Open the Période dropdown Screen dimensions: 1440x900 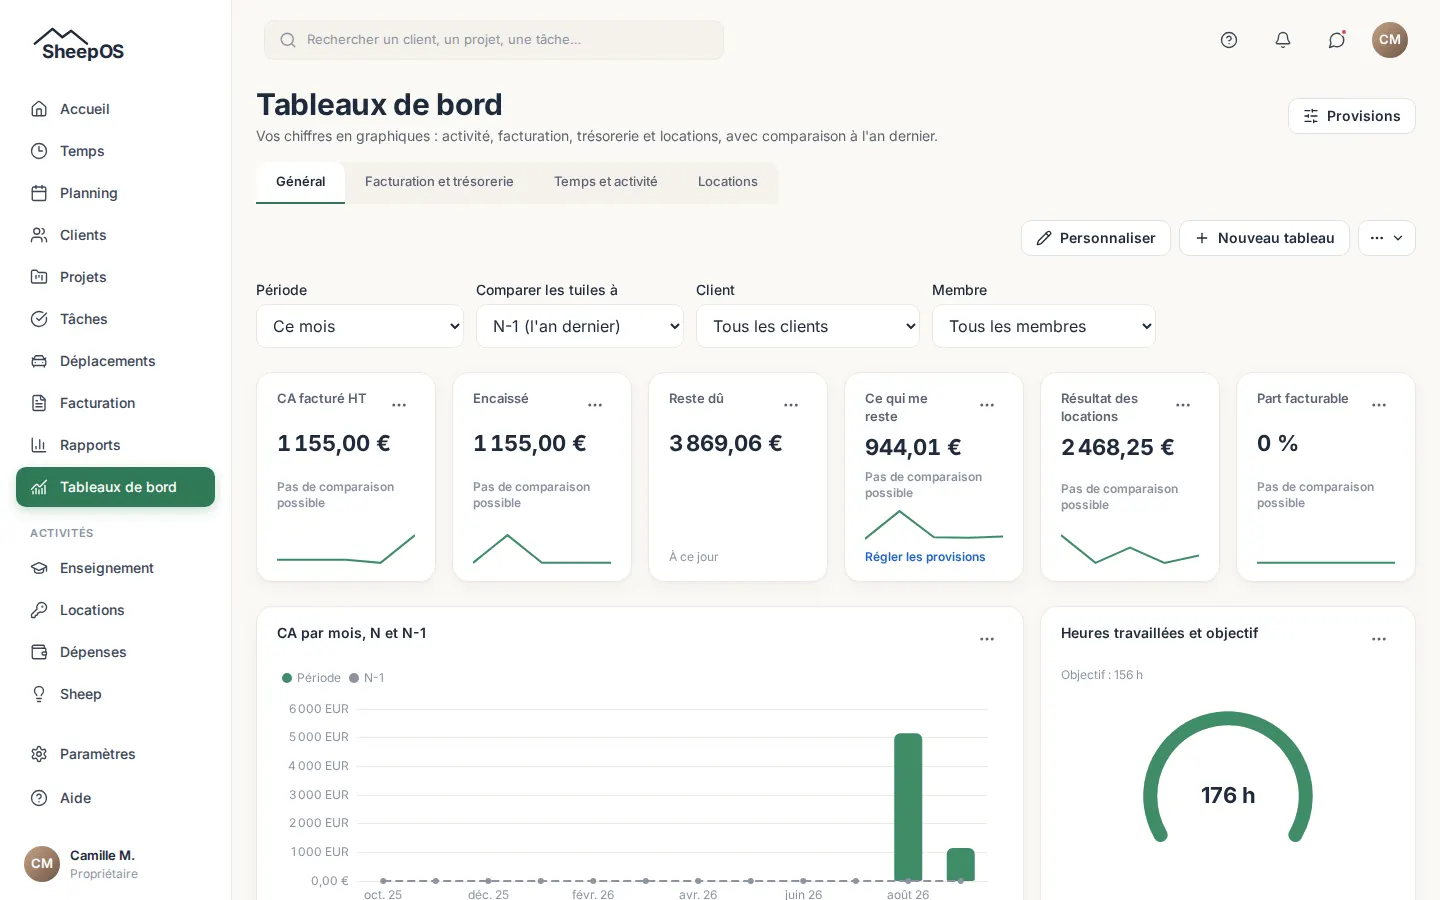pos(360,326)
